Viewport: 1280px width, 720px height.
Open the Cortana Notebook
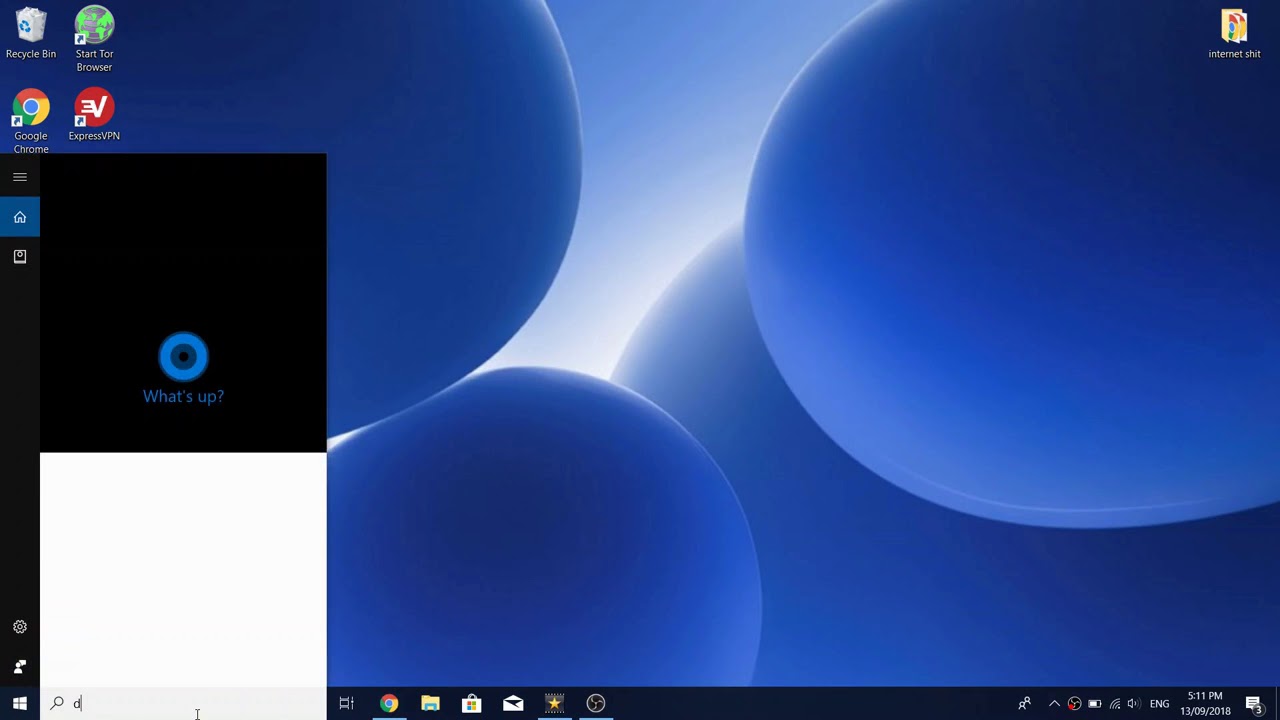20,257
